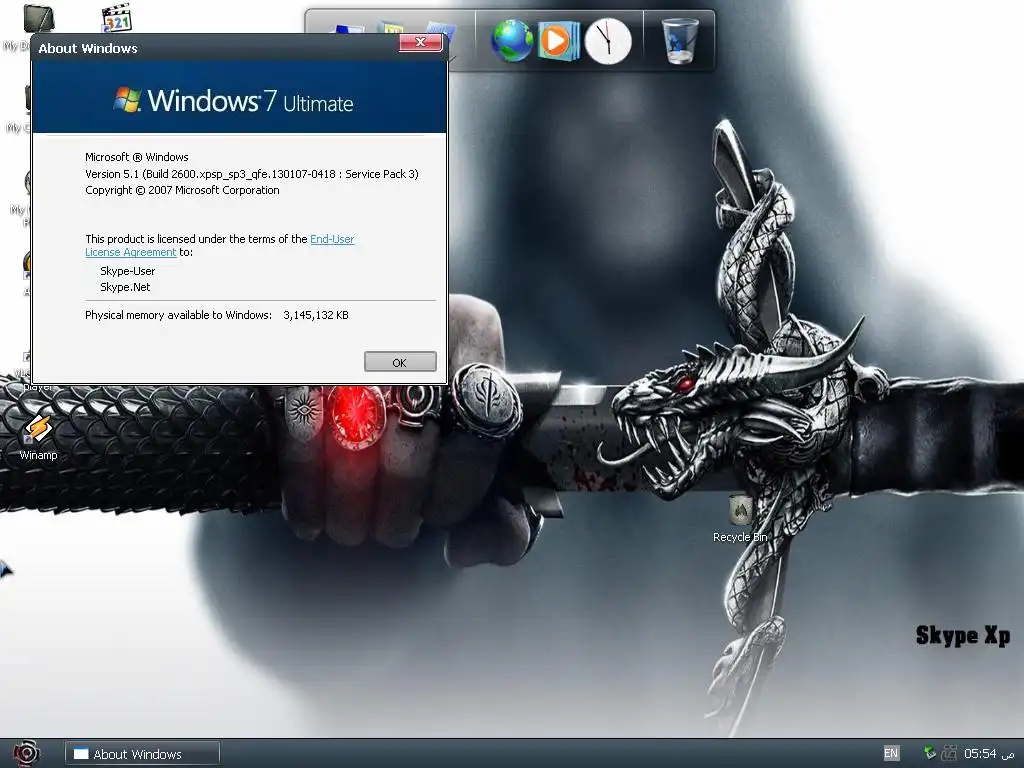Click the "Version 5.1 (Build 2600..." line

coord(251,174)
